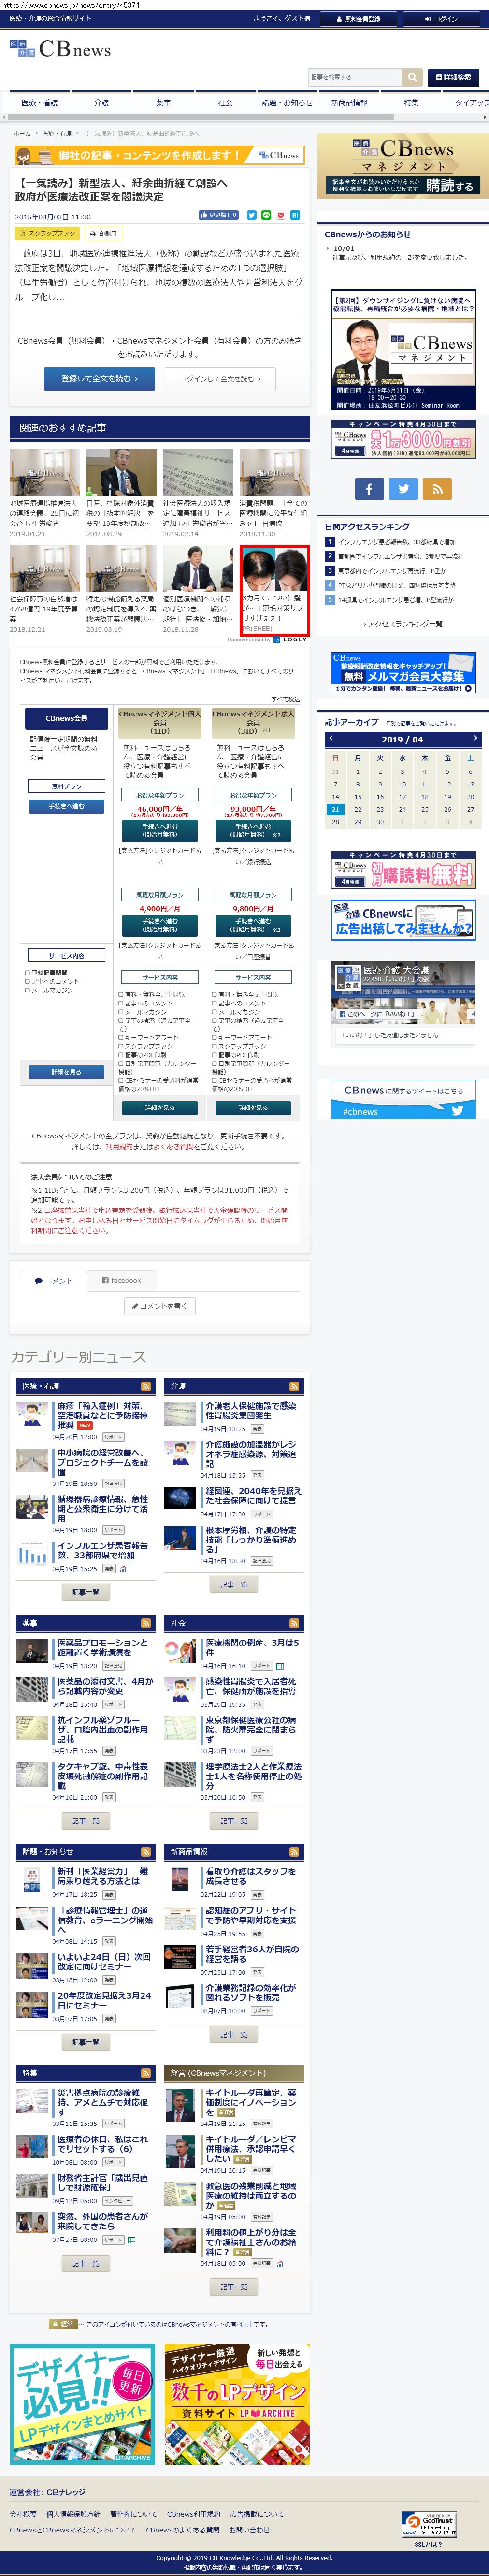Click RSS icon on 介護 category header
This screenshot has height=2576, width=489.
[294, 1386]
